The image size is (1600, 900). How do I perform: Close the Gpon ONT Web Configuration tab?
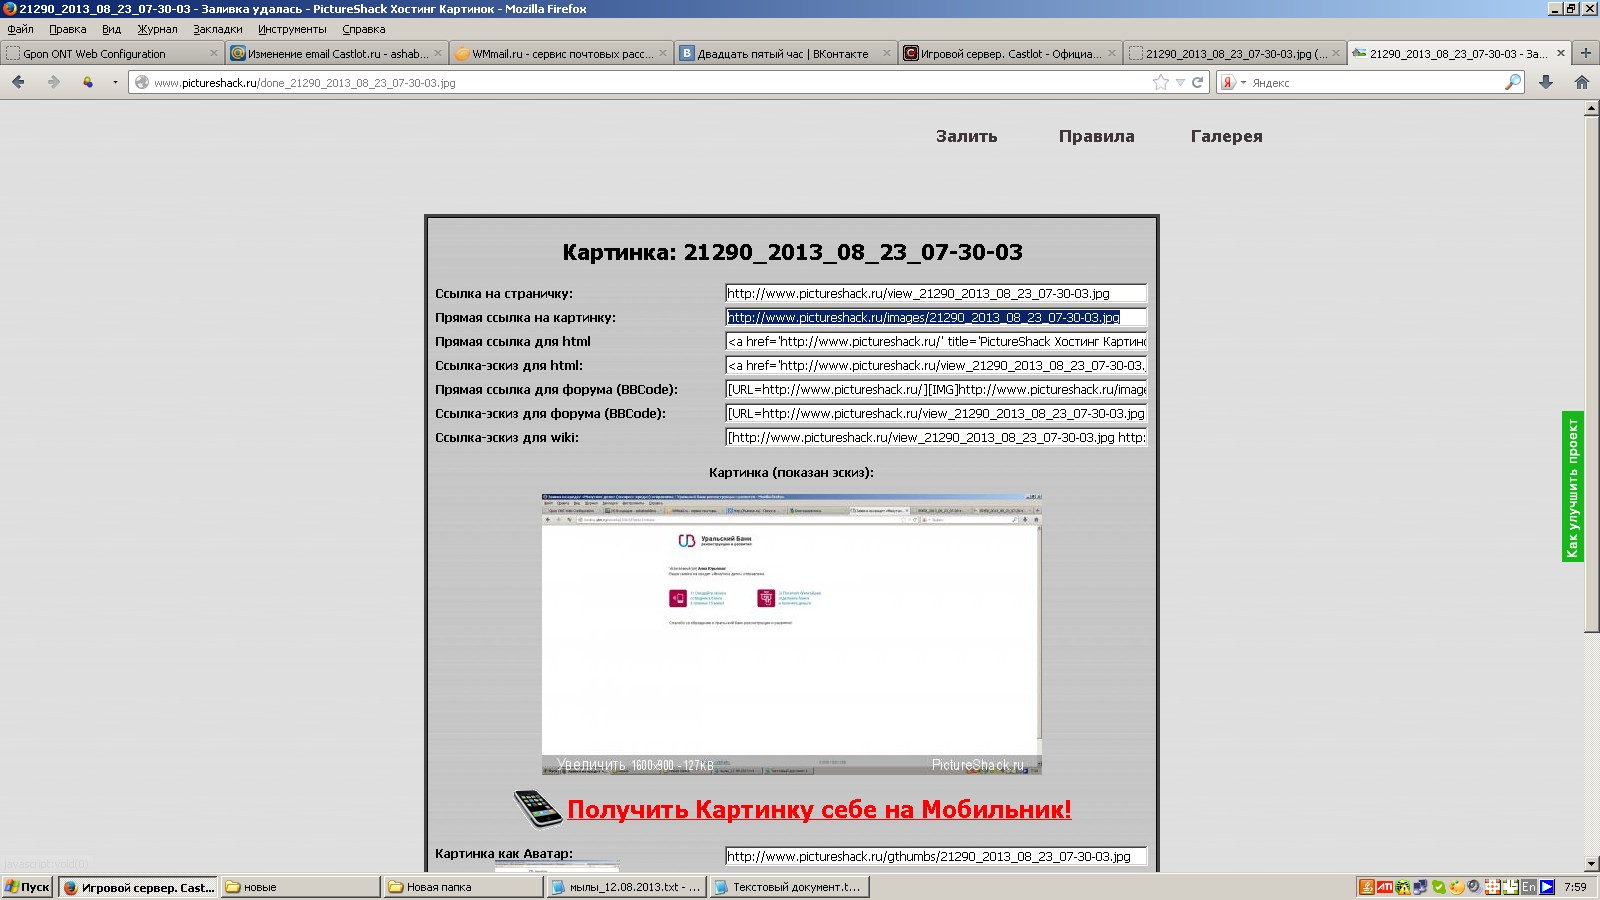(x=213, y=54)
